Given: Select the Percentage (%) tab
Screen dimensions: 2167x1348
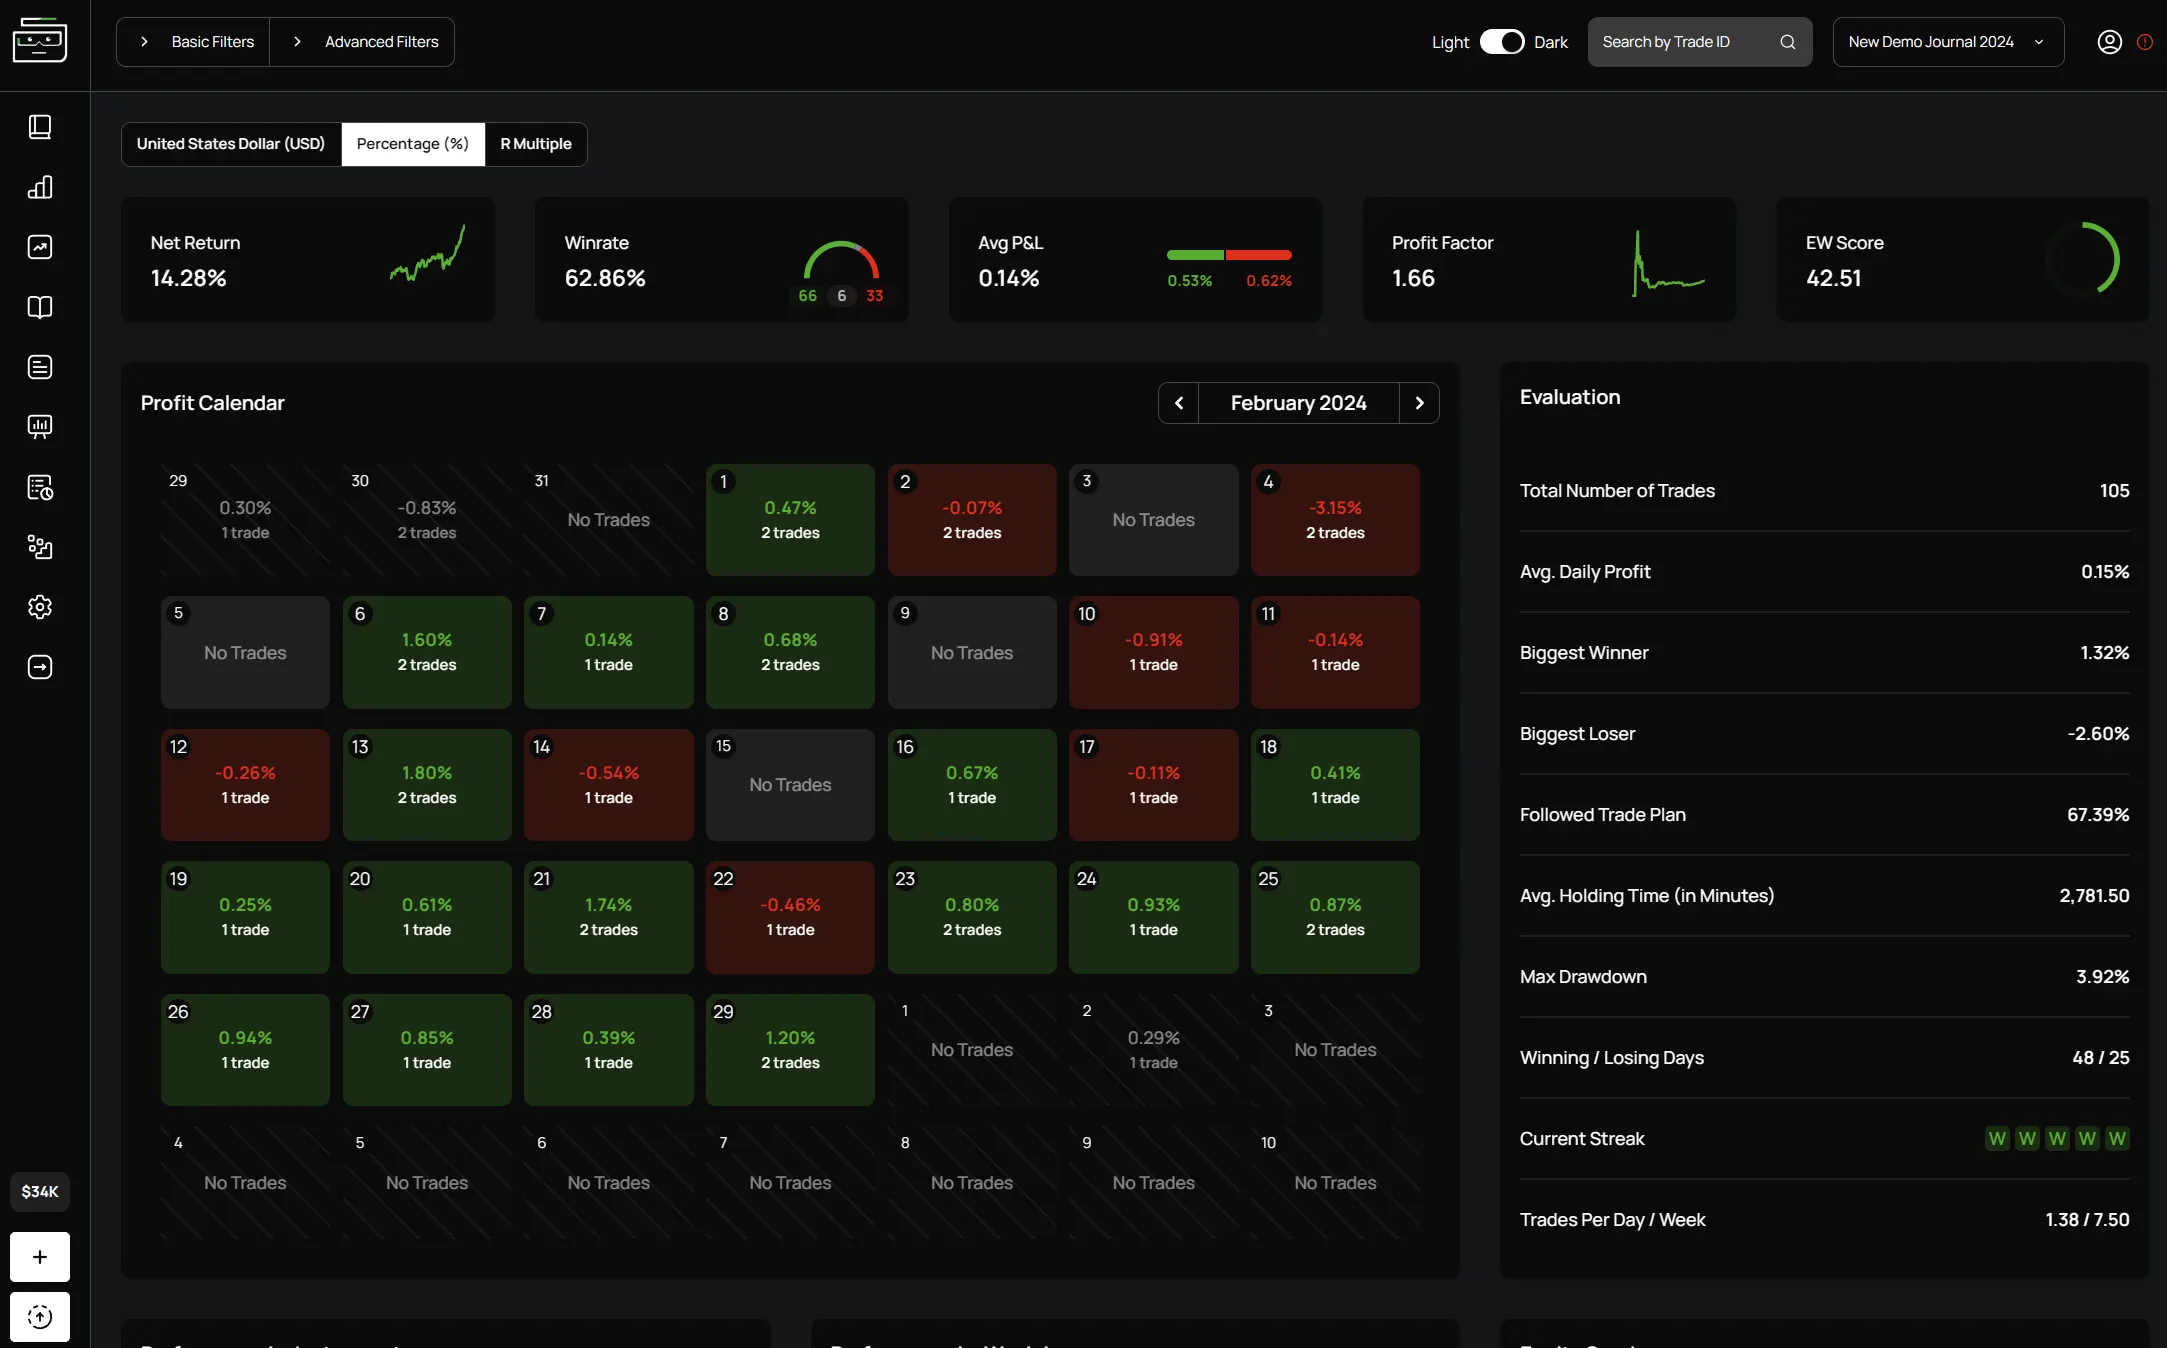Looking at the screenshot, I should coord(413,144).
